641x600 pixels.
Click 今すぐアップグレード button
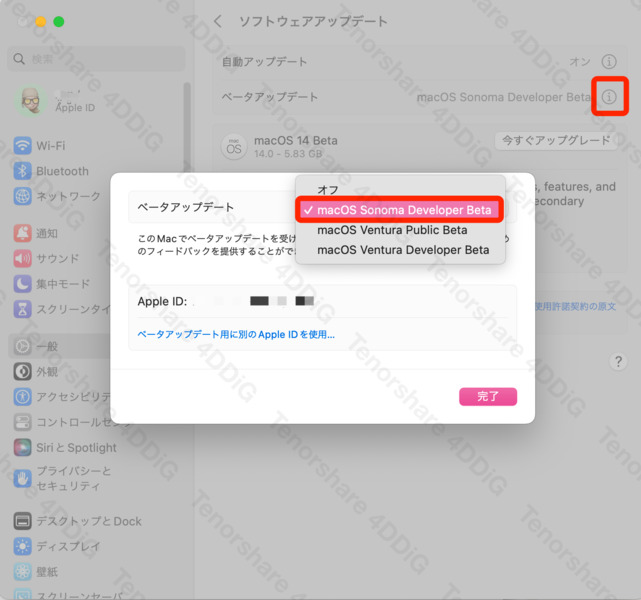pyautogui.click(x=556, y=141)
